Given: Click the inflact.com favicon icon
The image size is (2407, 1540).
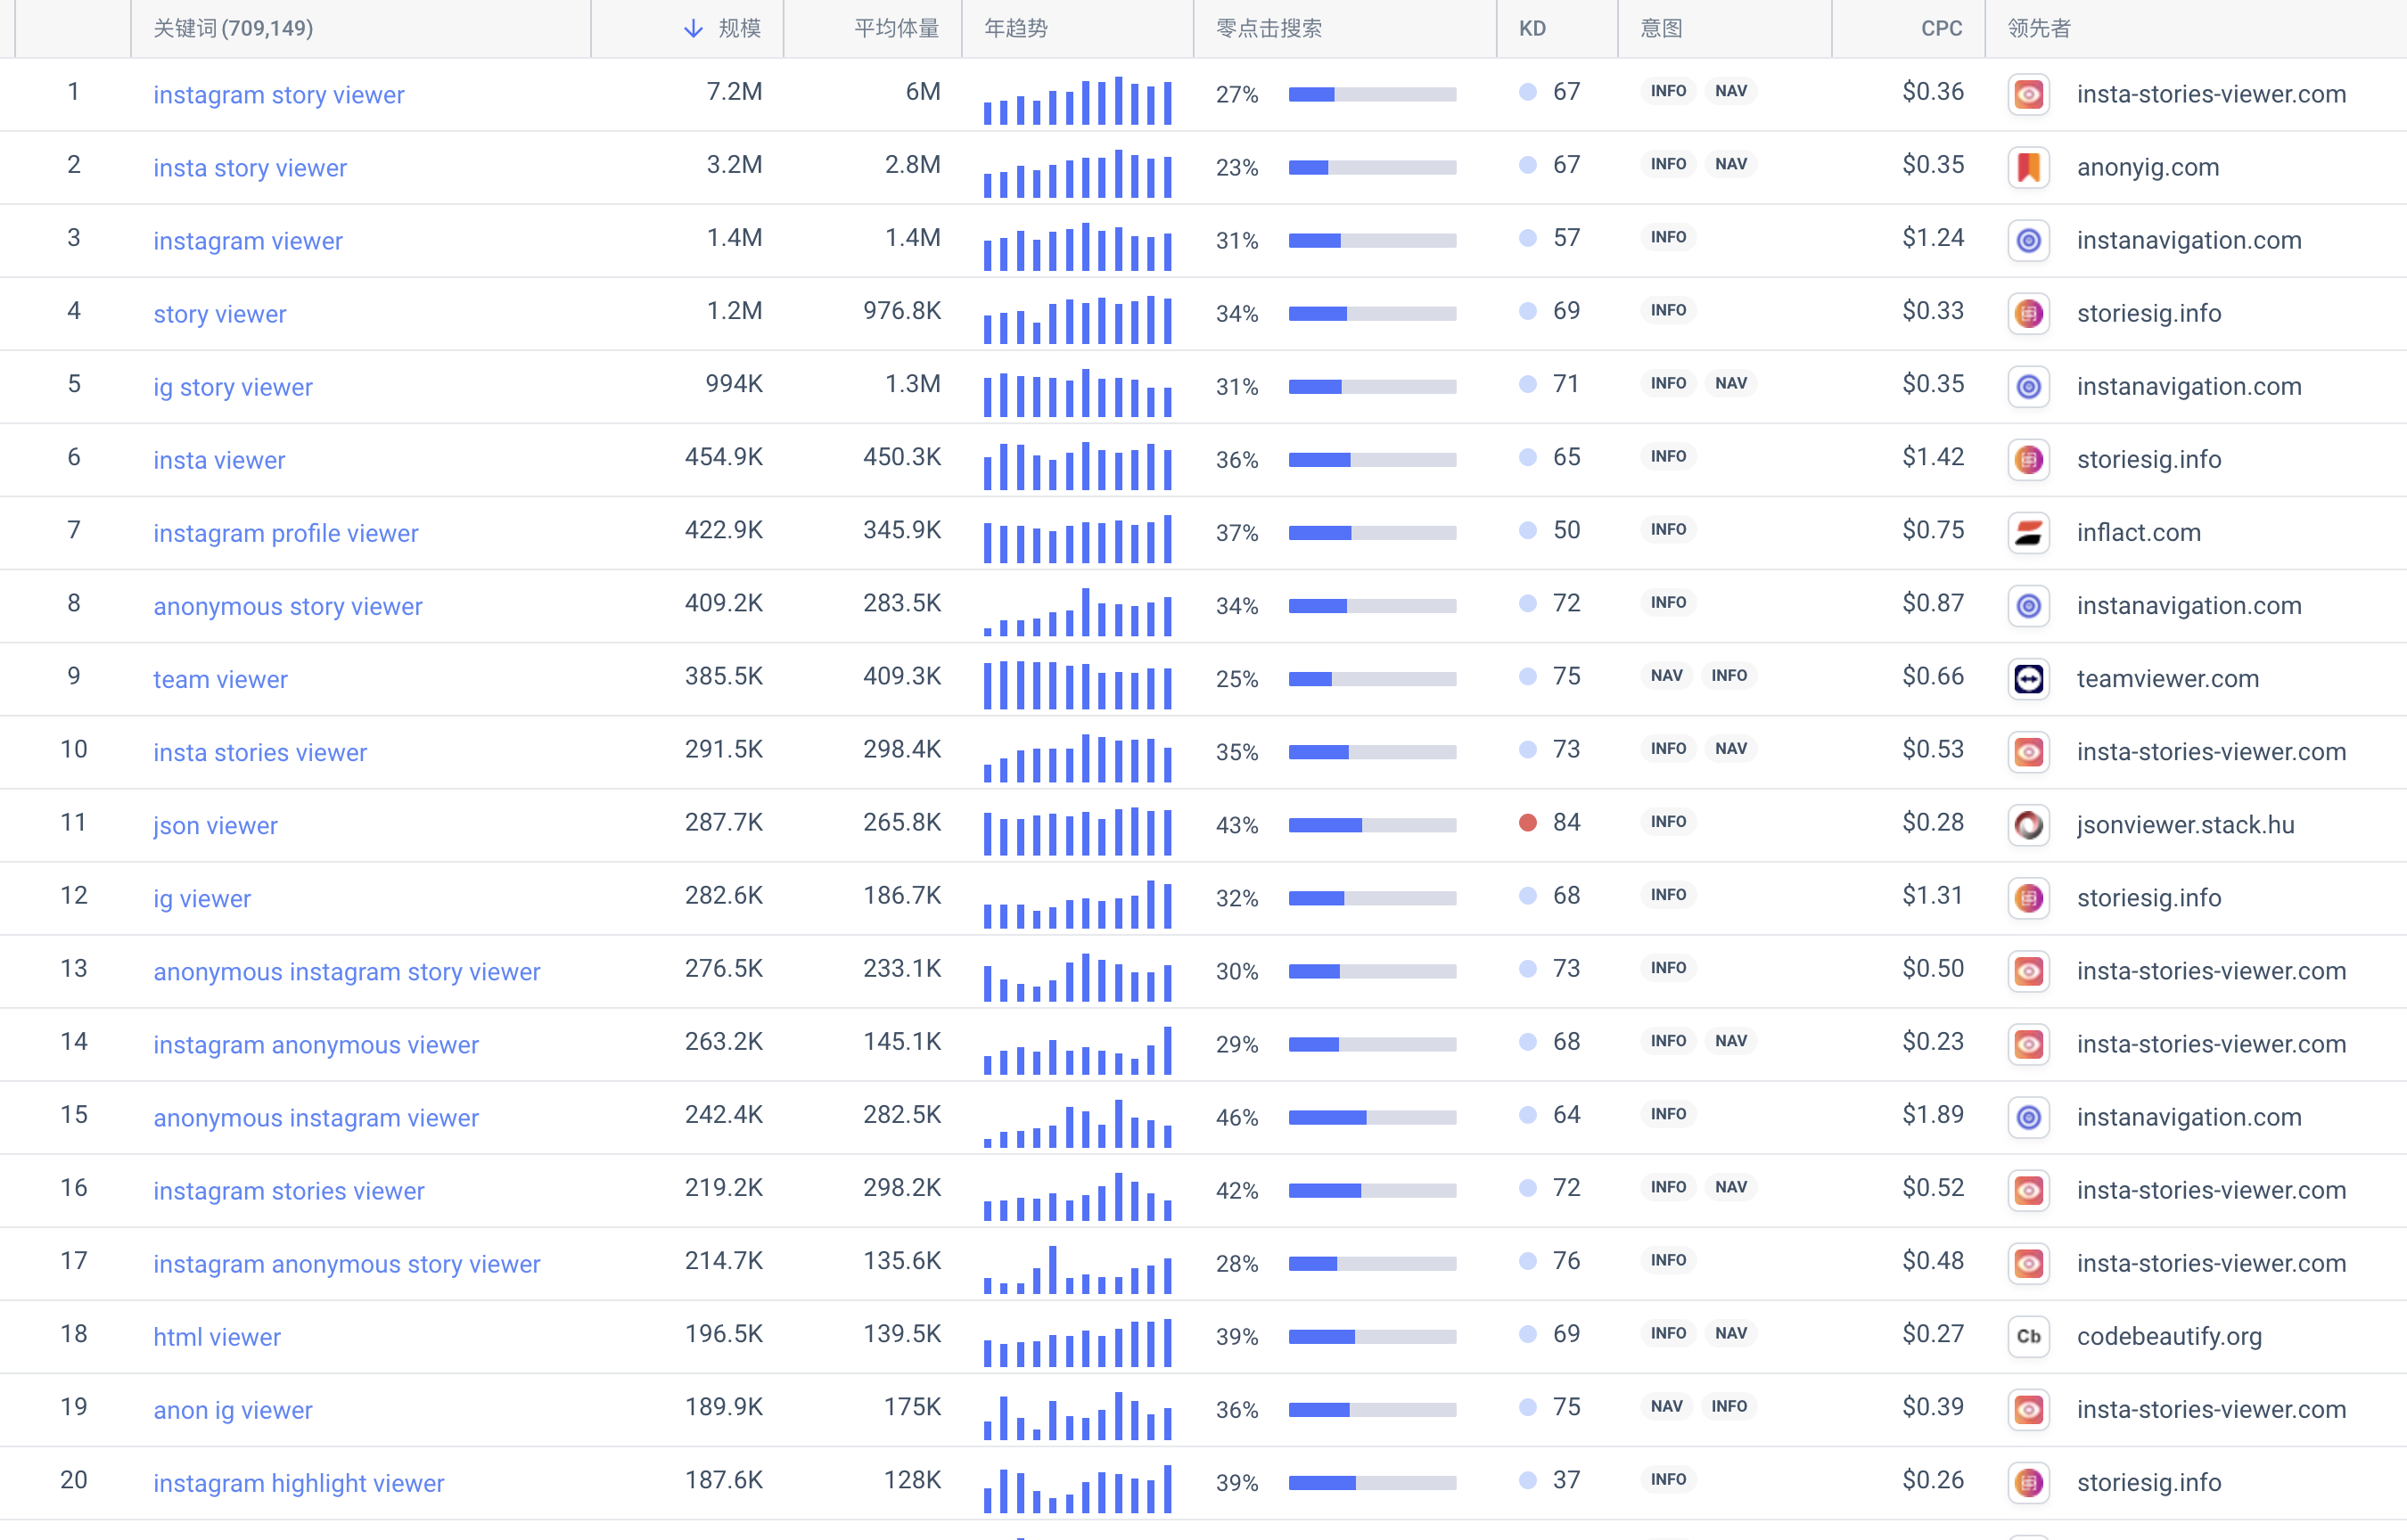Looking at the screenshot, I should 2028,532.
